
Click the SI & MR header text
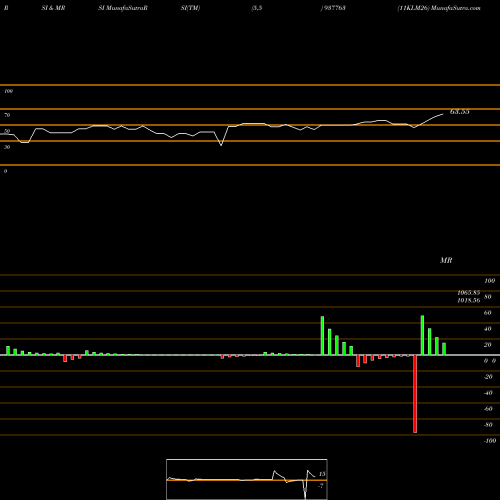pos(53,8)
